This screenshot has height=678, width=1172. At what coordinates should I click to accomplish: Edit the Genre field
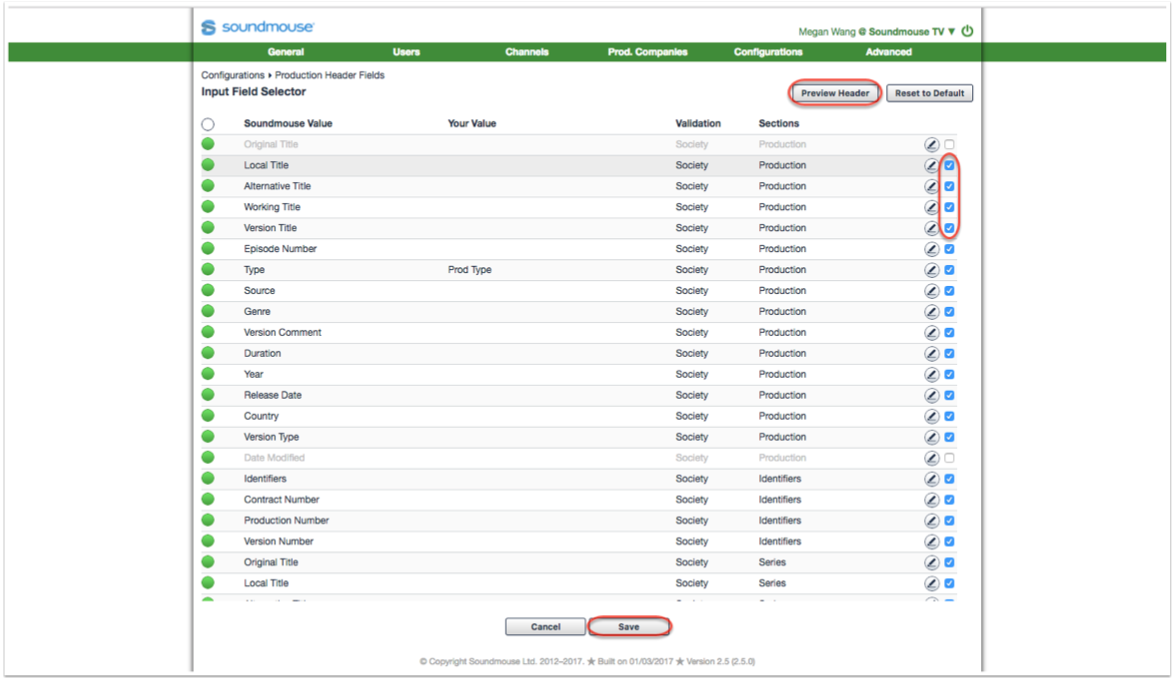931,312
